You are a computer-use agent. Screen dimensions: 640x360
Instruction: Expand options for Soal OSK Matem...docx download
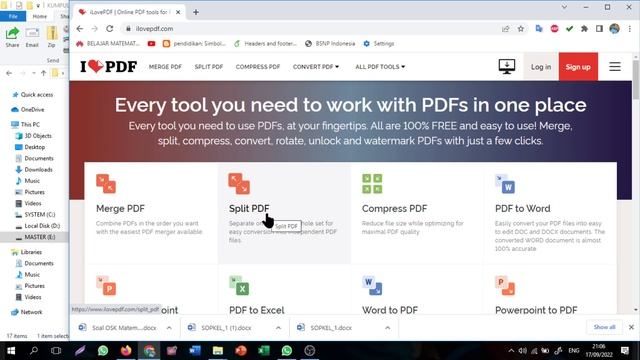coord(169,328)
